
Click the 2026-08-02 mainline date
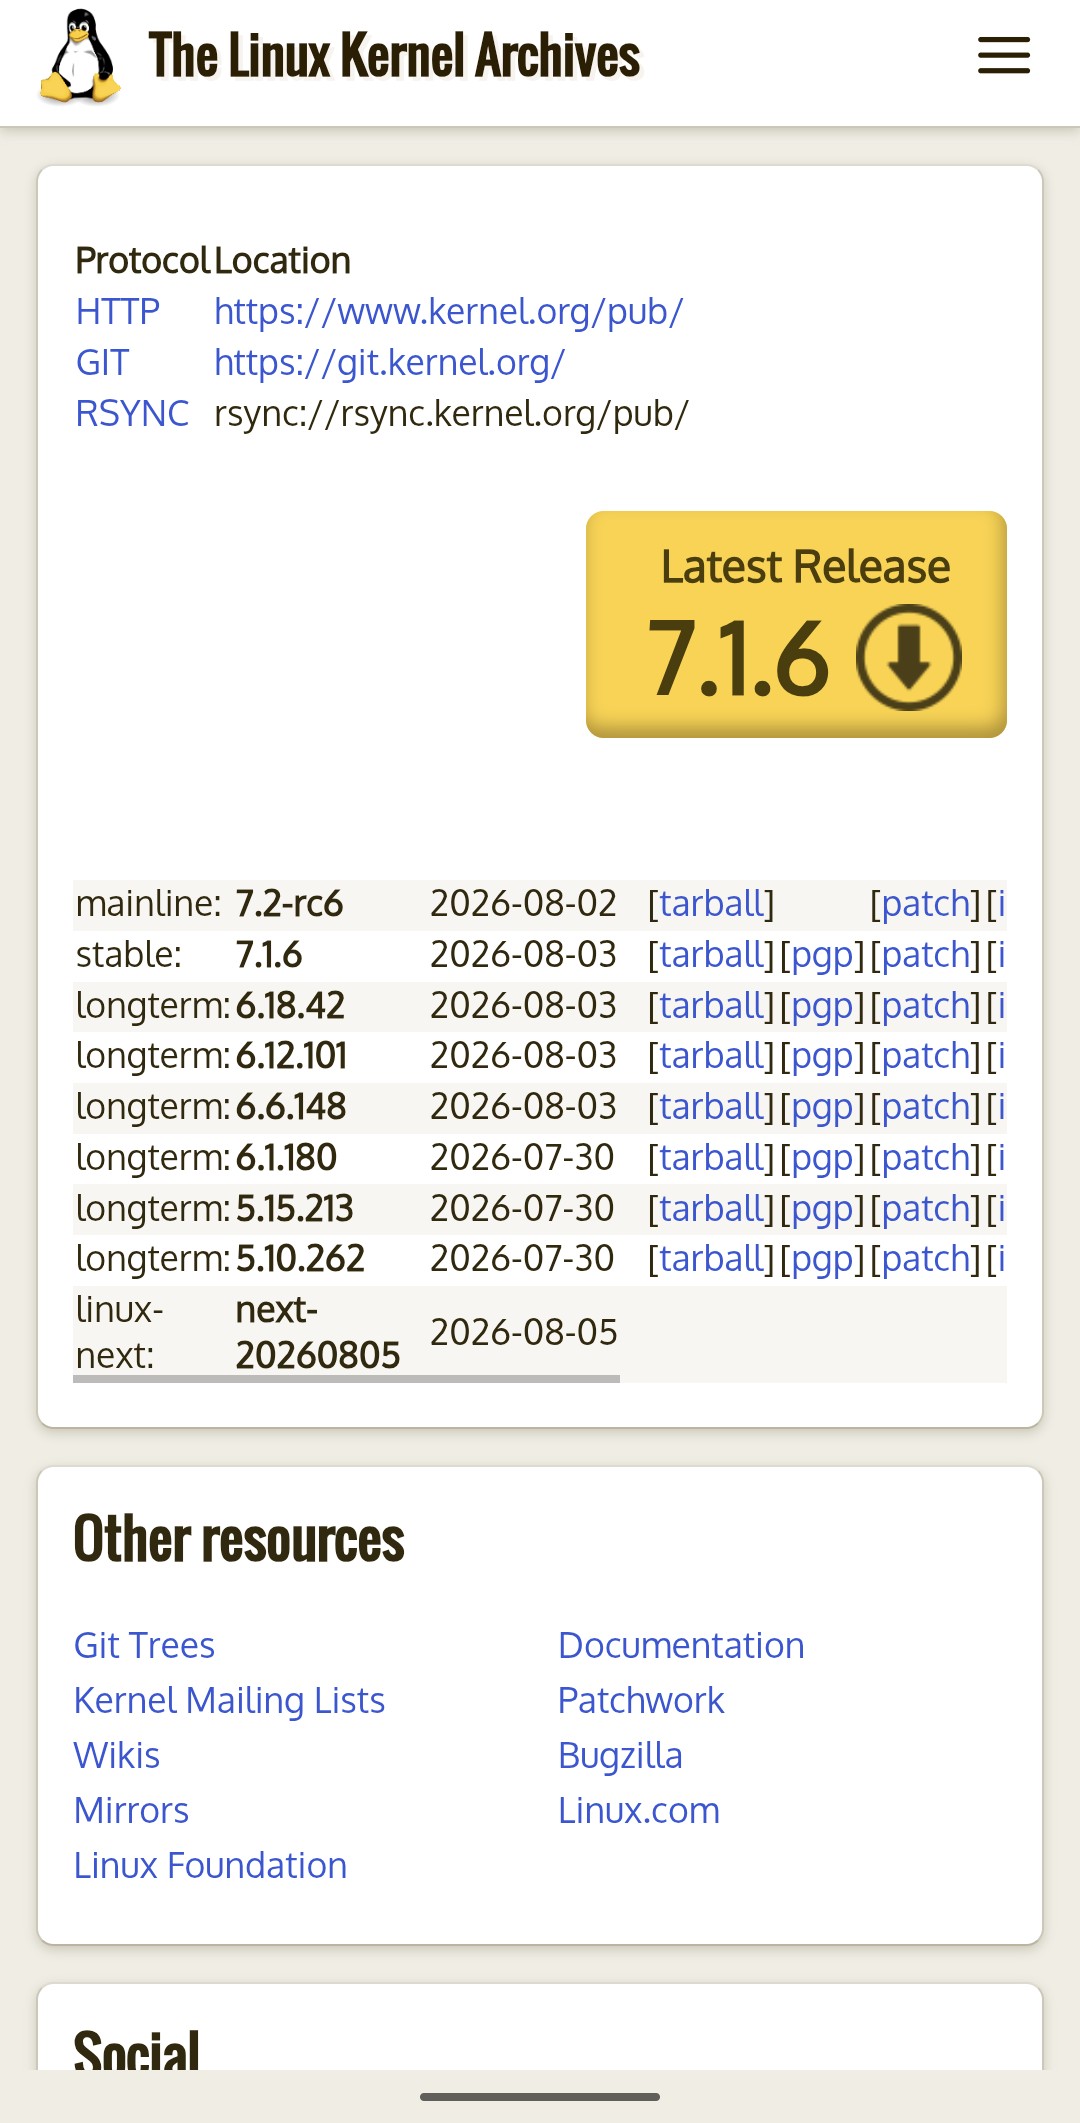click(523, 904)
